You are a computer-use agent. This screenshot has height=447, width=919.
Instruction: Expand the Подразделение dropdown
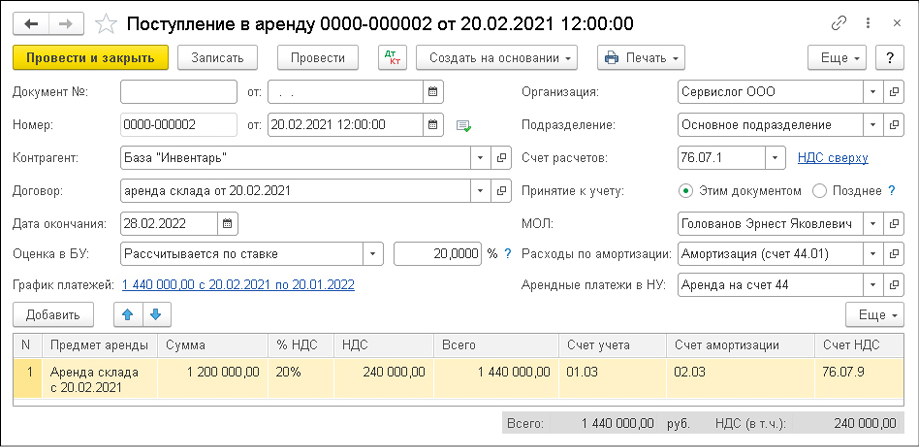(x=873, y=124)
